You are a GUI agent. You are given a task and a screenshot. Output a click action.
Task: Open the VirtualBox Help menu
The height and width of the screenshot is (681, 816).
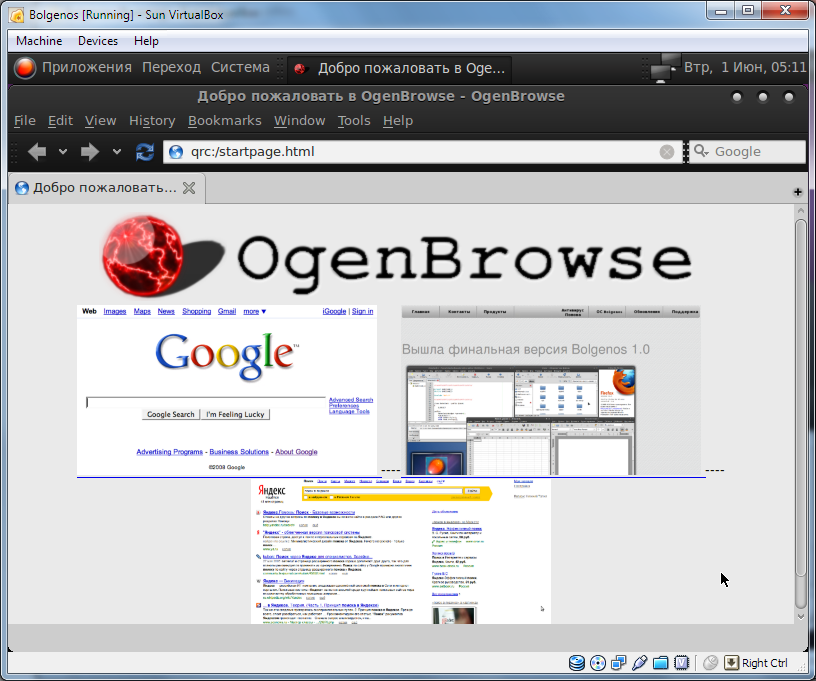pyautogui.click(x=146, y=41)
